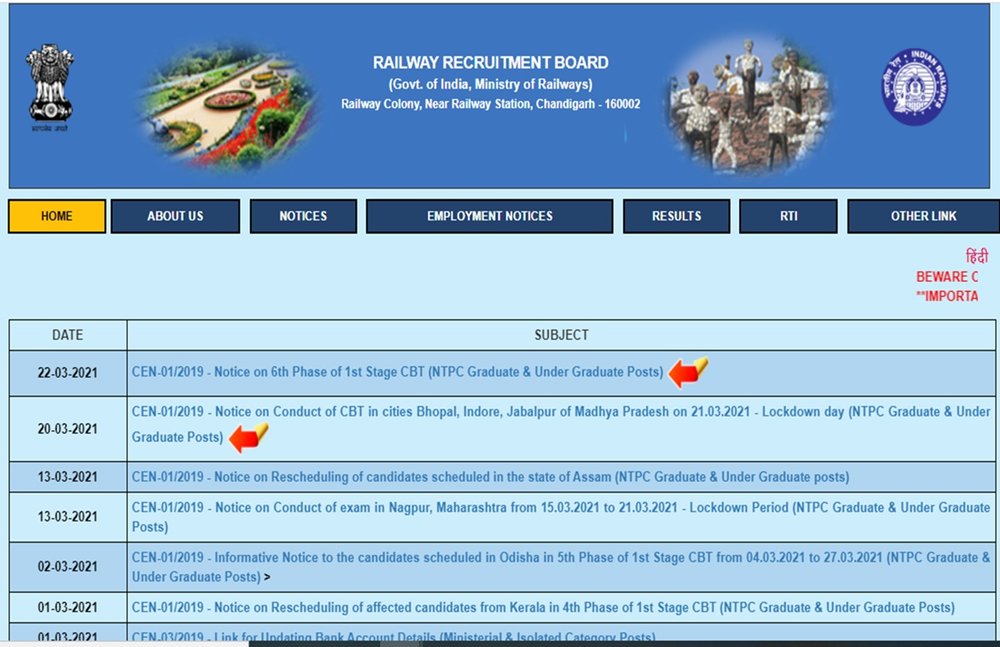Click the Govt. of India, Ministry of Railways text

coord(490,84)
